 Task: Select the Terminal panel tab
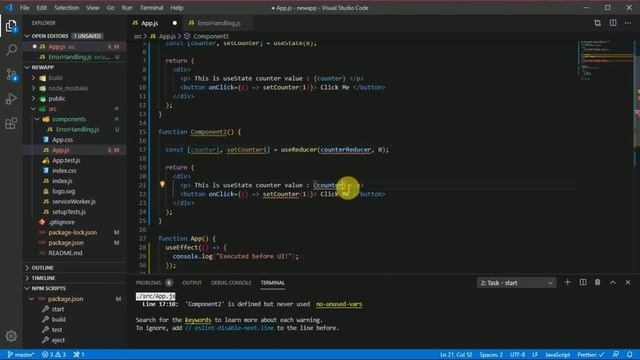point(273,282)
